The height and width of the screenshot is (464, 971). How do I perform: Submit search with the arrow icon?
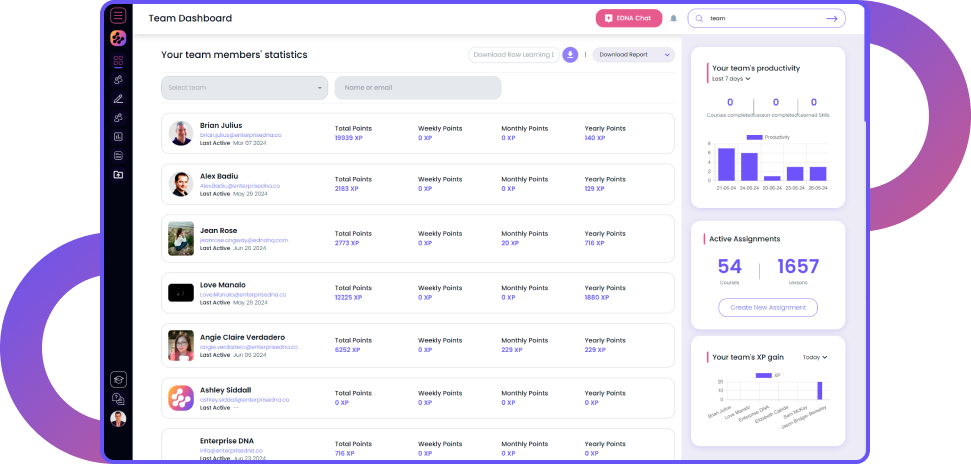click(x=832, y=18)
